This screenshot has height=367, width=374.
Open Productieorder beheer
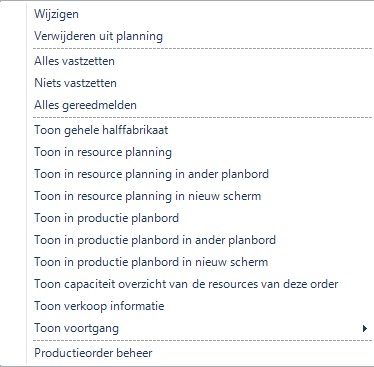coord(200,353)
